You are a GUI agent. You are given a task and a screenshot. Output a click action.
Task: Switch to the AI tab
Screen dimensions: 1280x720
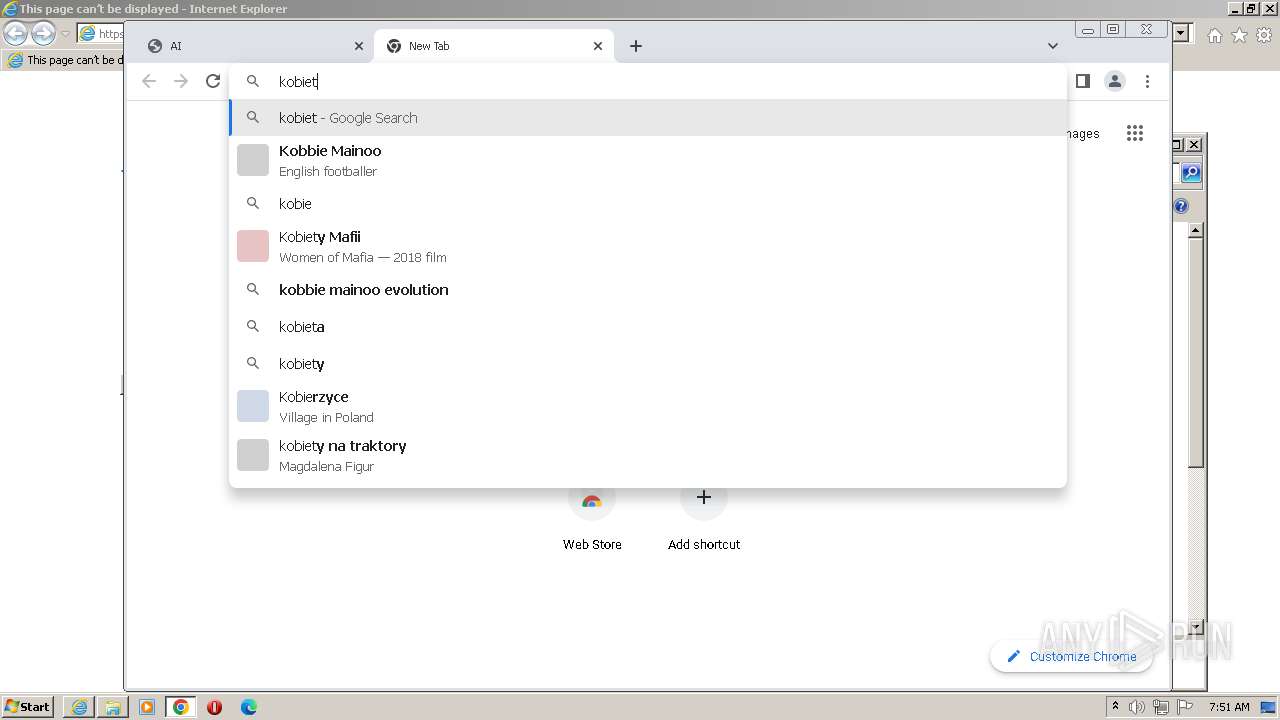[x=255, y=46]
